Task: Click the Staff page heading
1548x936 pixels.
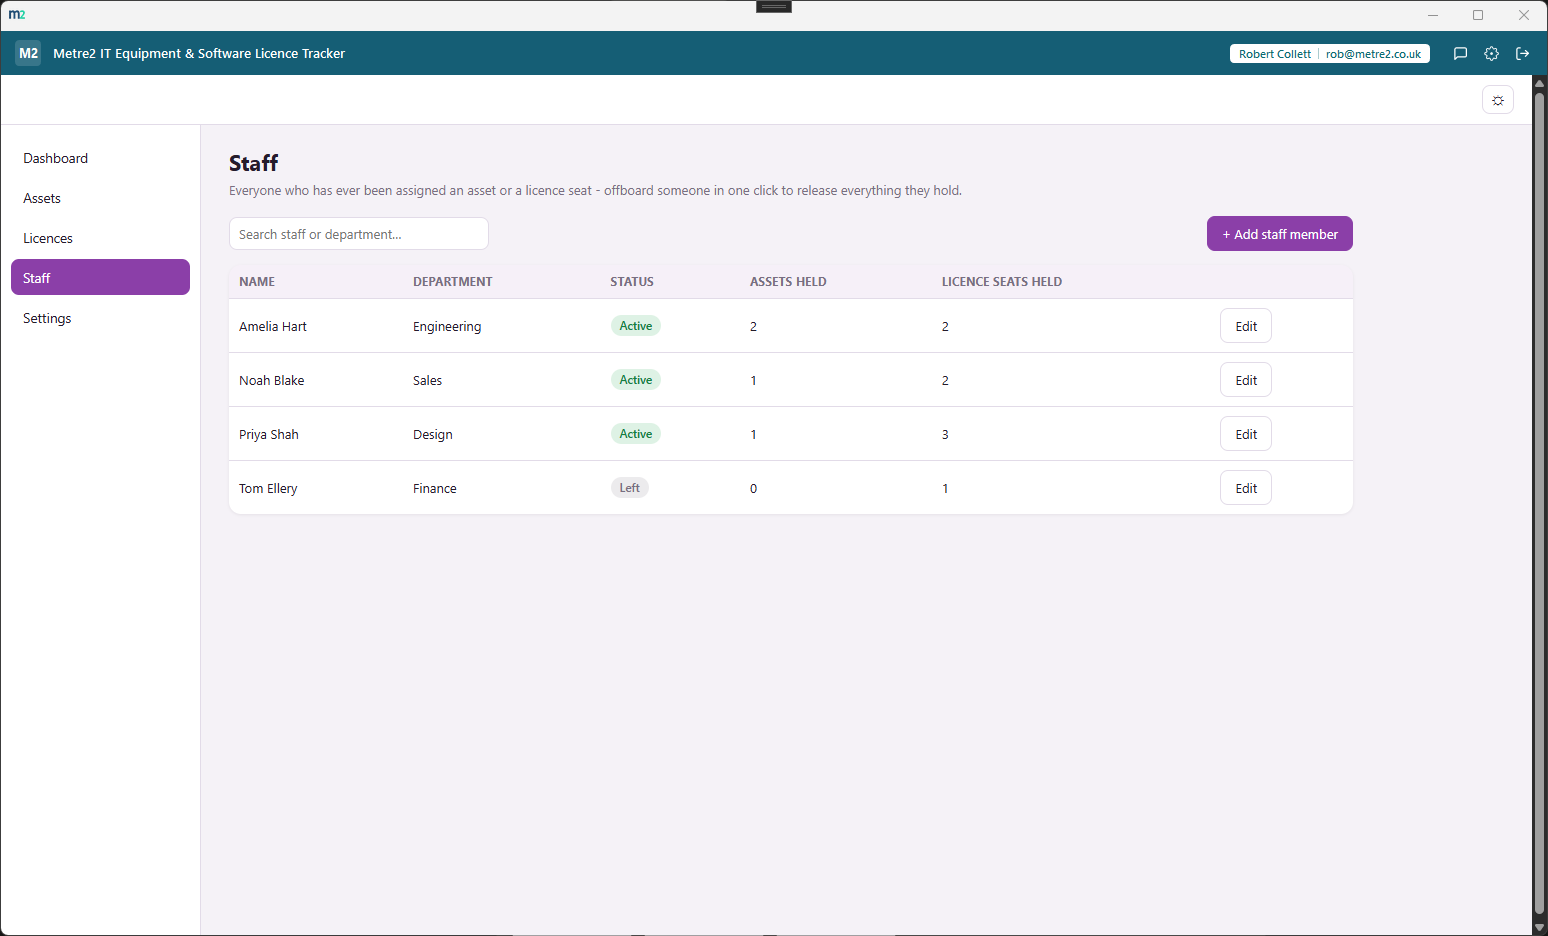Action: 254,163
